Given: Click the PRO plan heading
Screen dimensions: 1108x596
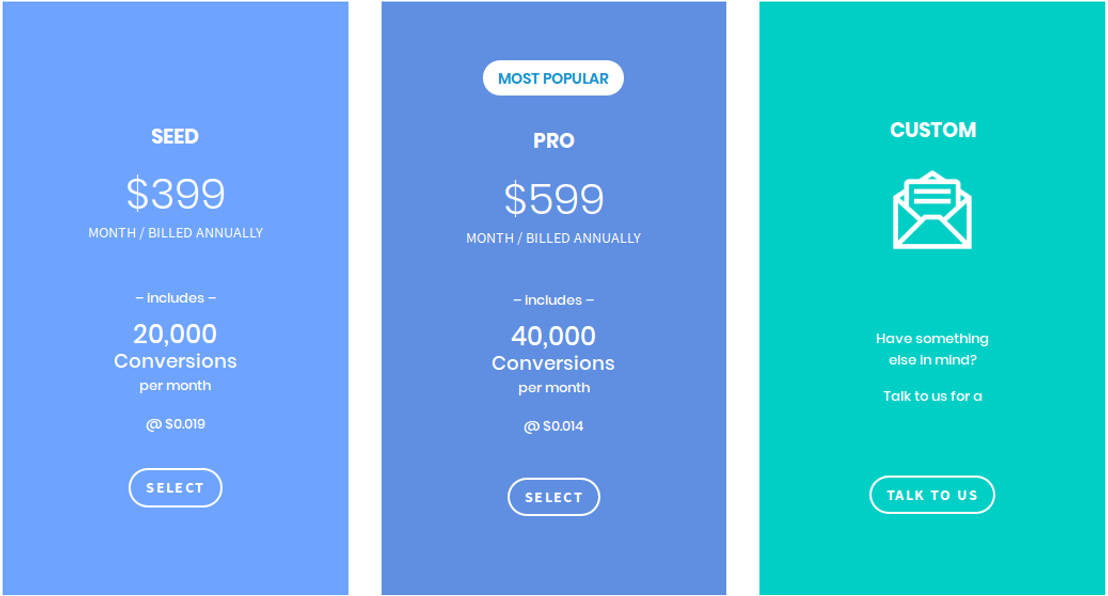Looking at the screenshot, I should click(x=554, y=141).
